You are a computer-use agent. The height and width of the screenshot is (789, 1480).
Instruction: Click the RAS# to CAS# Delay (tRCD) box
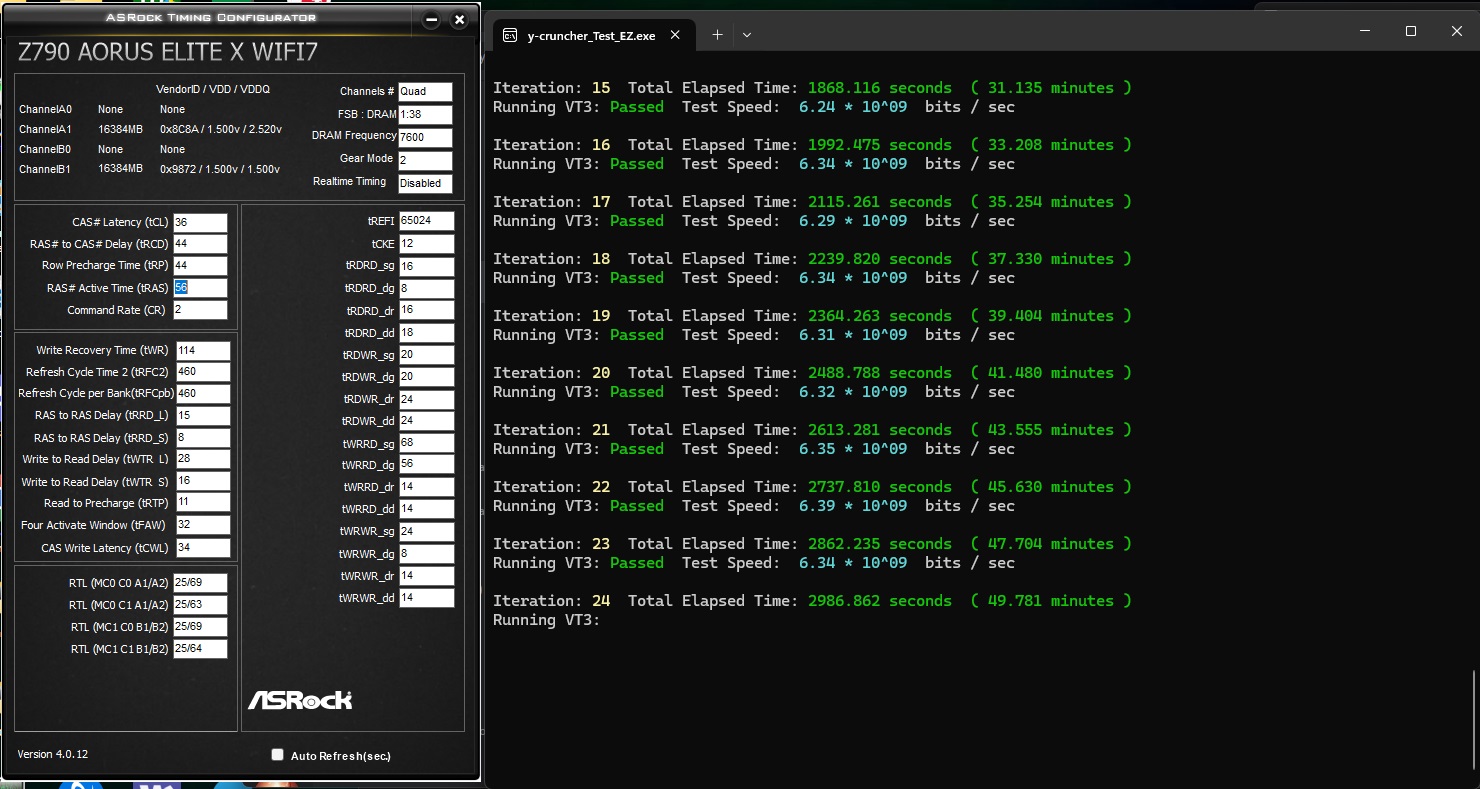point(200,244)
